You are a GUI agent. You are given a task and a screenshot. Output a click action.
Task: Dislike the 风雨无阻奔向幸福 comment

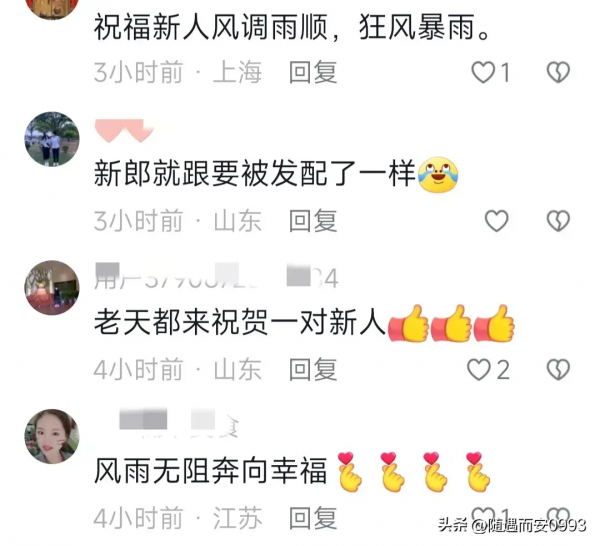click(x=558, y=515)
